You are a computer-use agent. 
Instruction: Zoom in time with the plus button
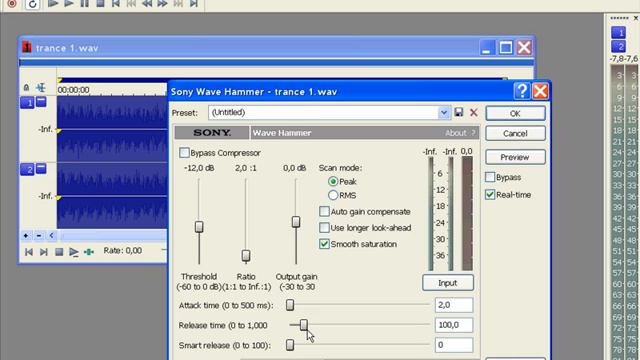pos(26,236)
